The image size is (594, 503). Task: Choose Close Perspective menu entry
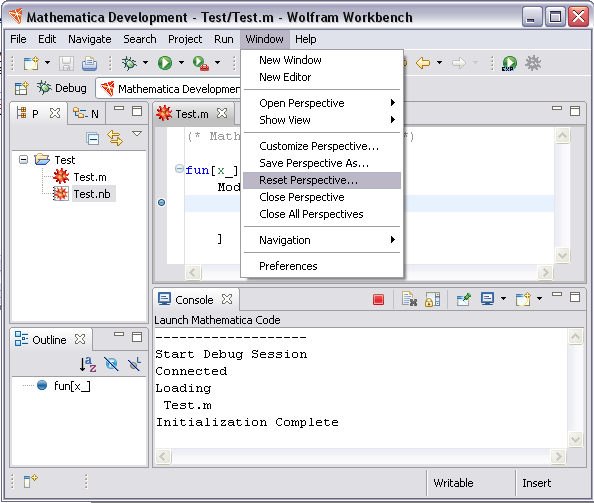(322, 197)
